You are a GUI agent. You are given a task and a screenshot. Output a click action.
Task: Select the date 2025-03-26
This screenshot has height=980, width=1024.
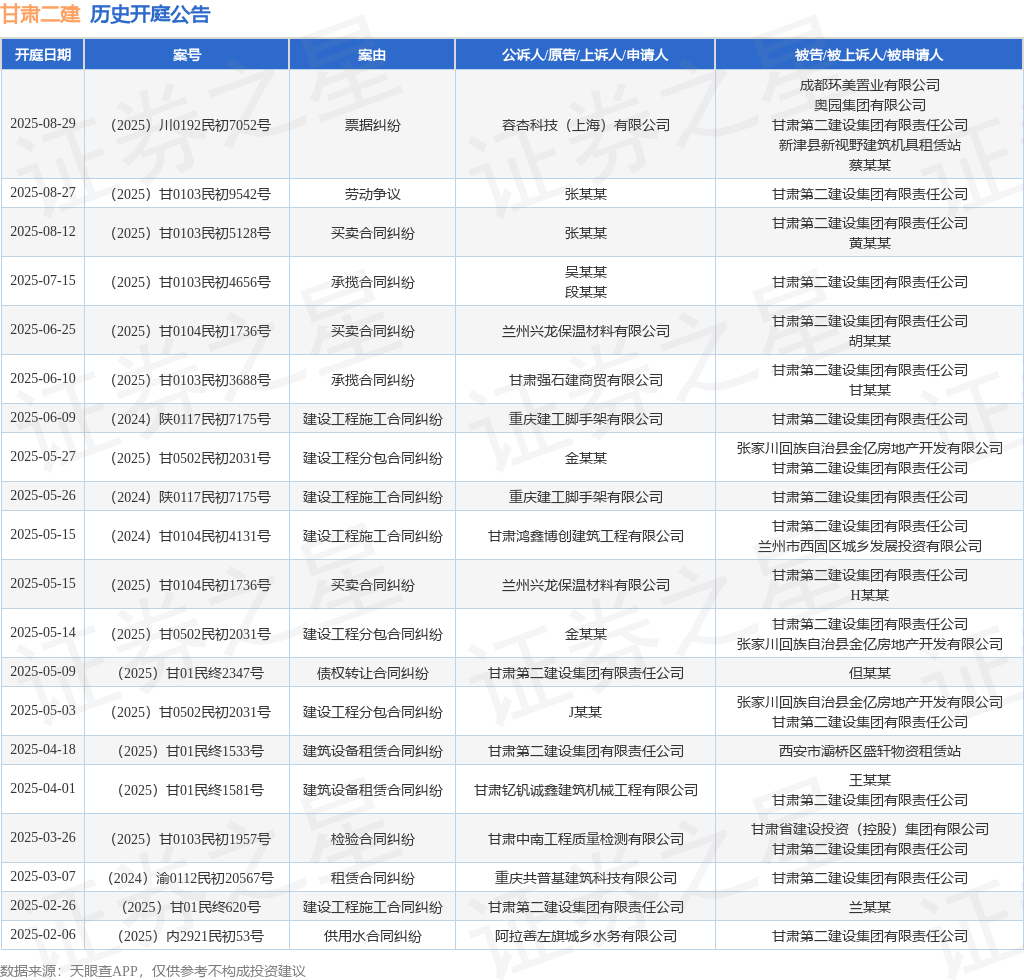point(43,838)
